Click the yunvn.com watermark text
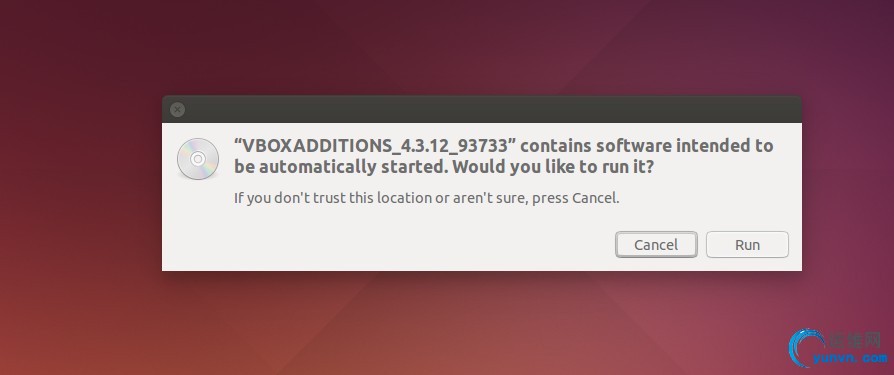 (850, 358)
